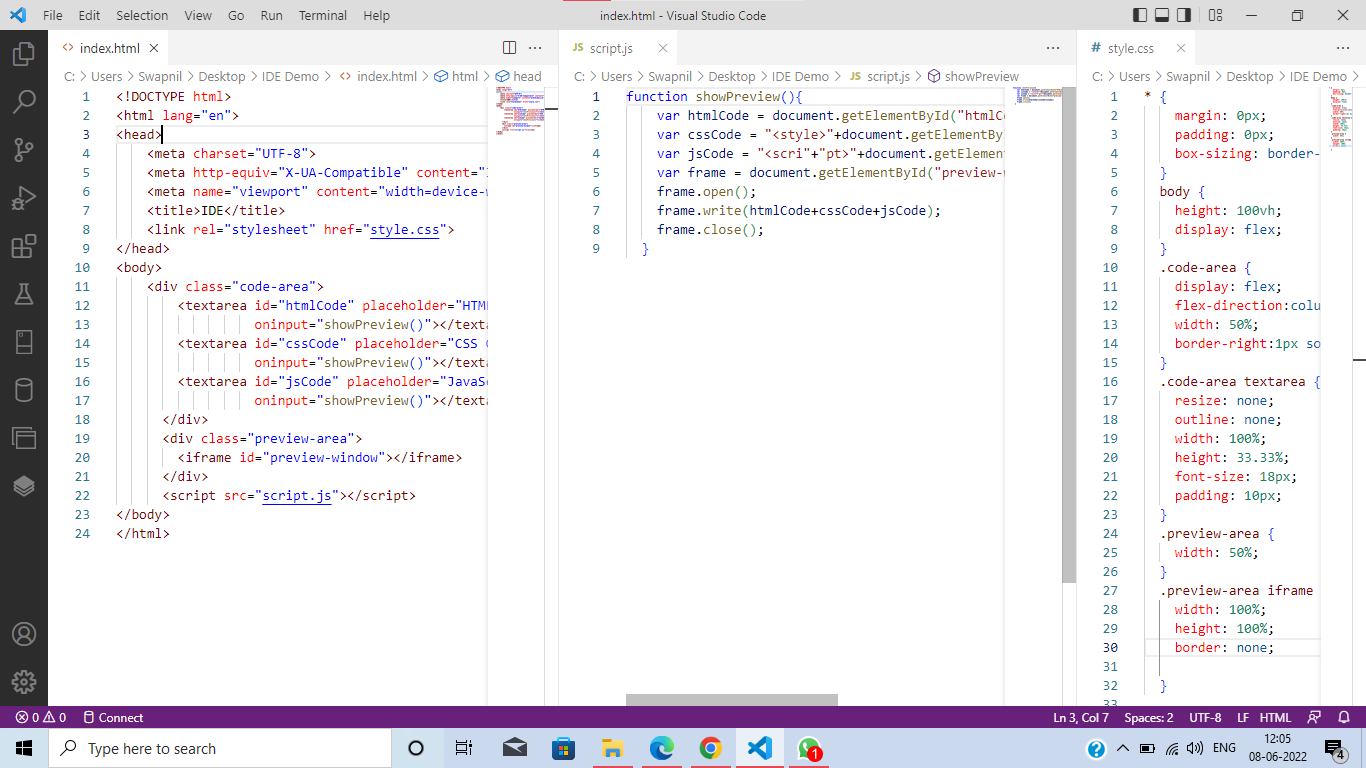Screen dimensions: 1366x768
Task: Toggle the Primary Side Bar layout control
Action: click(x=1139, y=15)
